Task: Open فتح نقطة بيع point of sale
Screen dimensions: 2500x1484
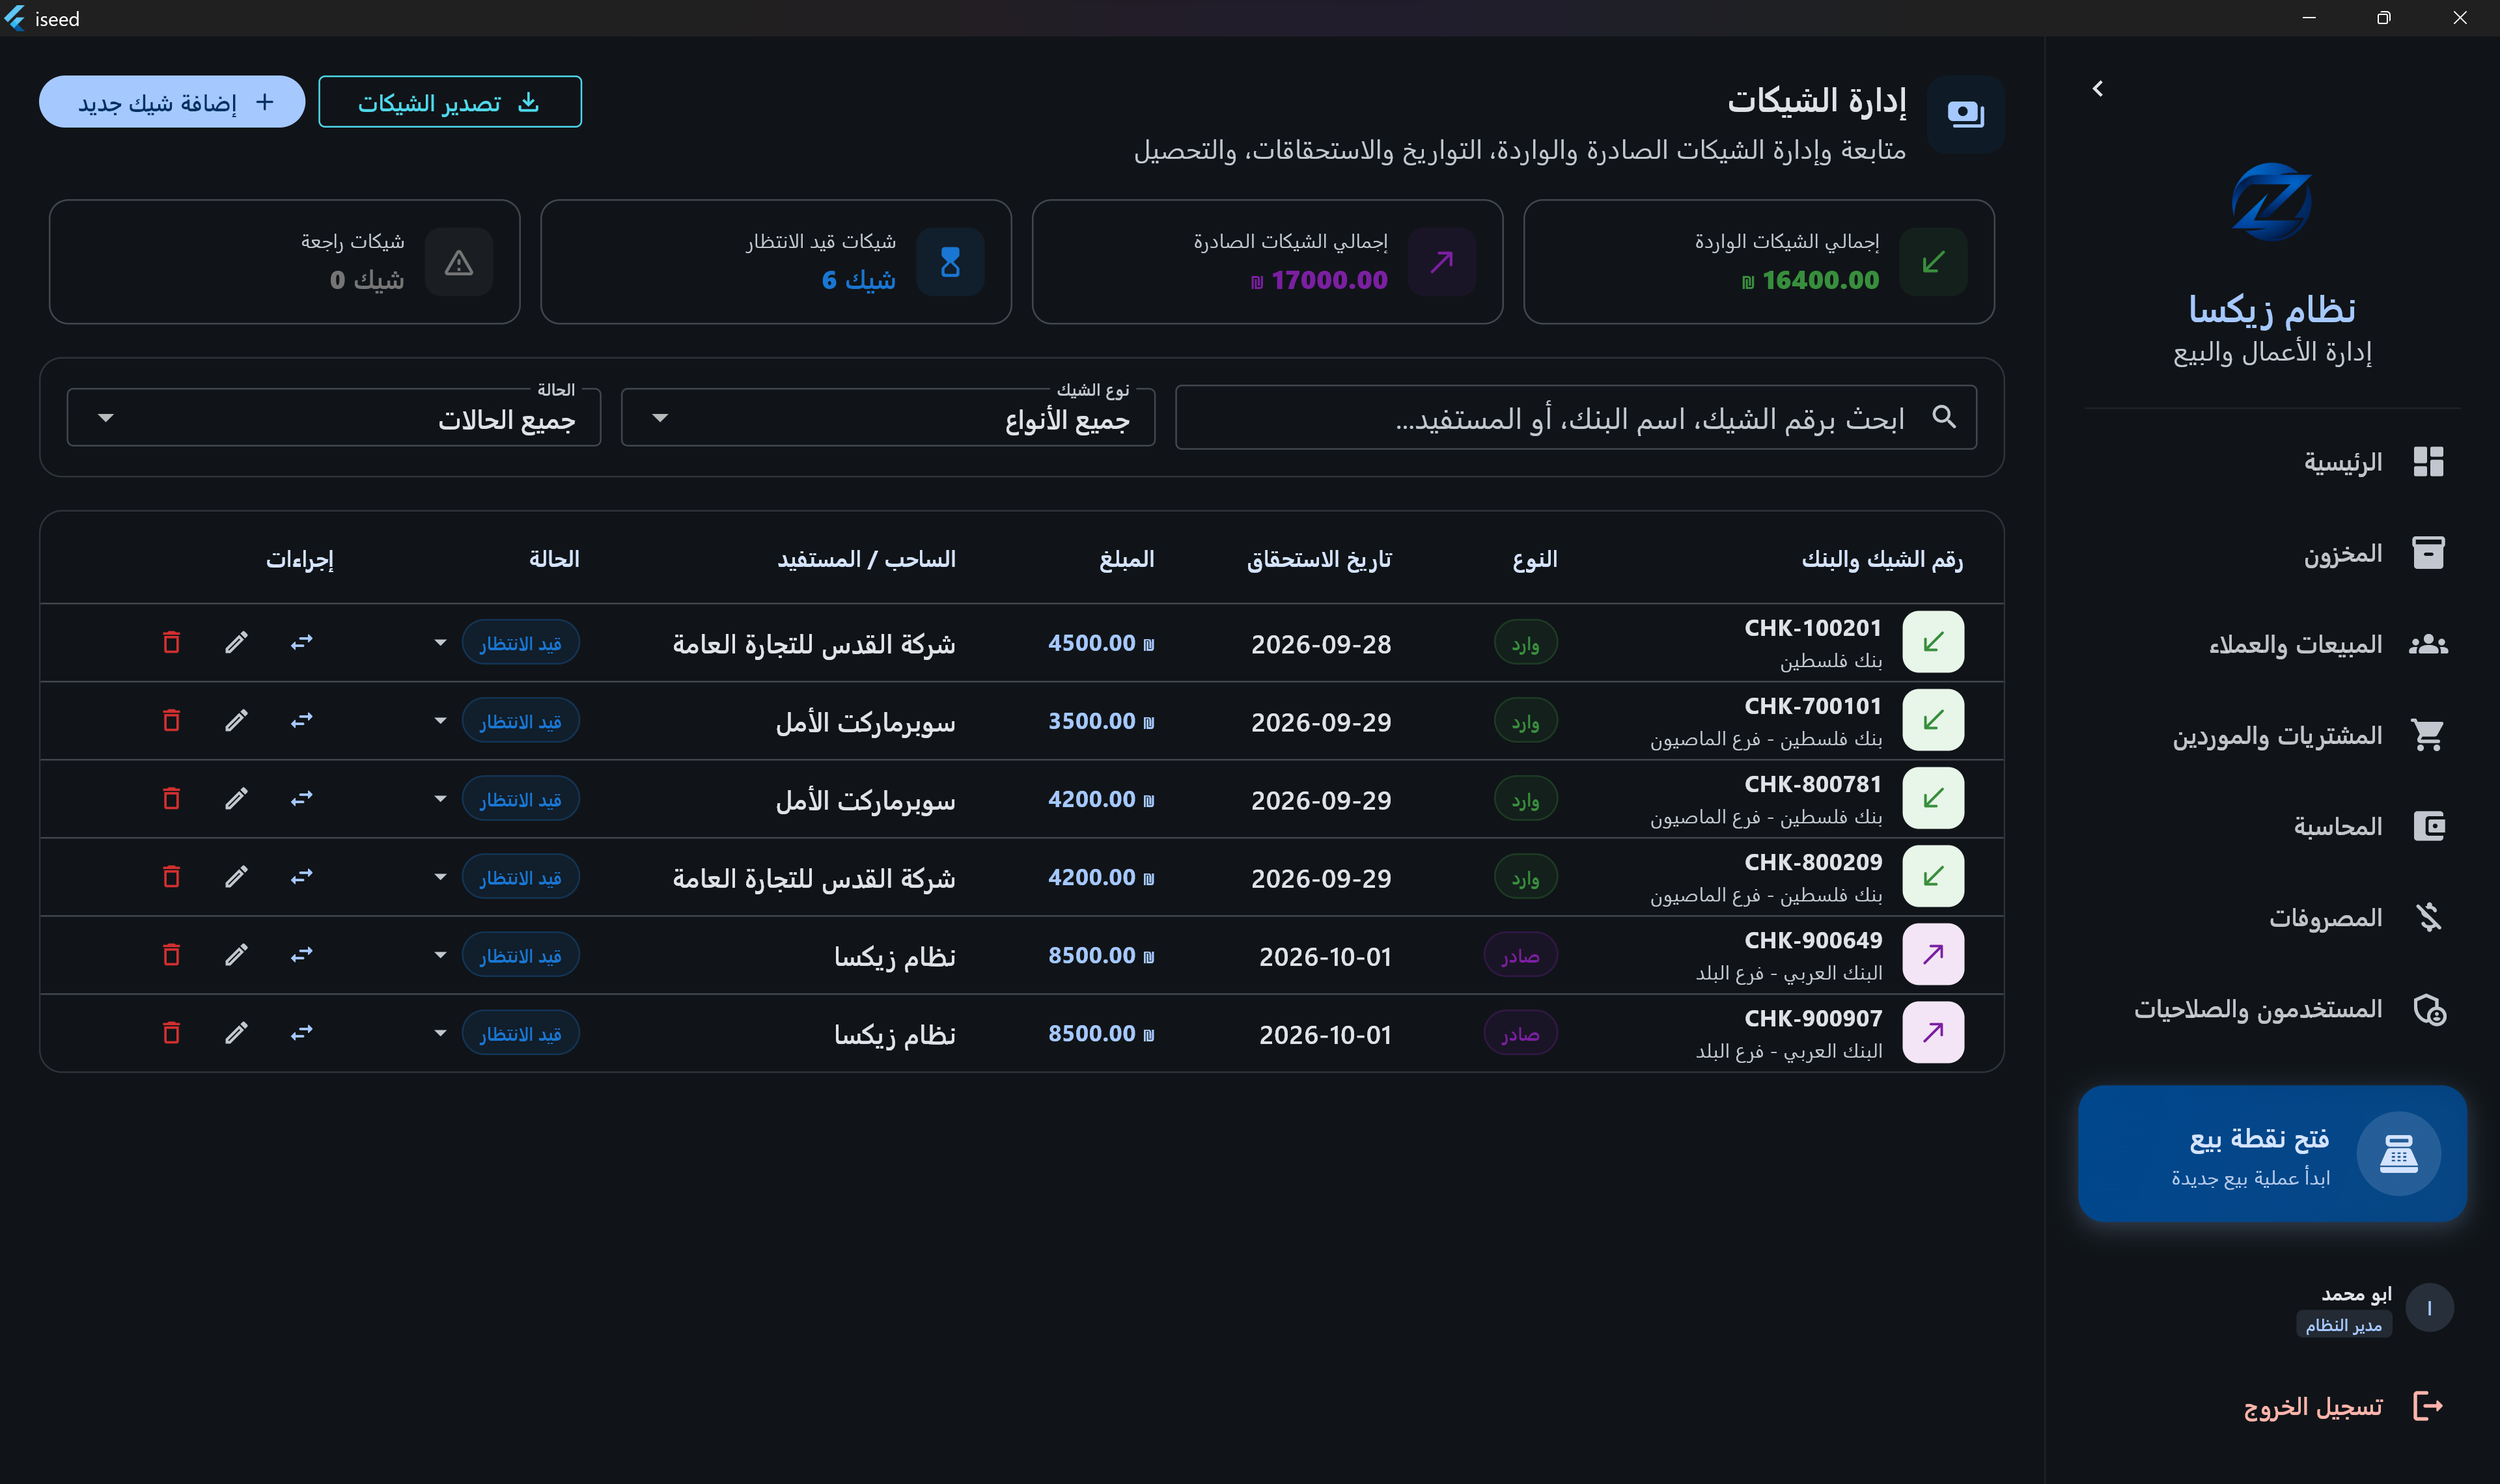Action: coord(2272,1153)
